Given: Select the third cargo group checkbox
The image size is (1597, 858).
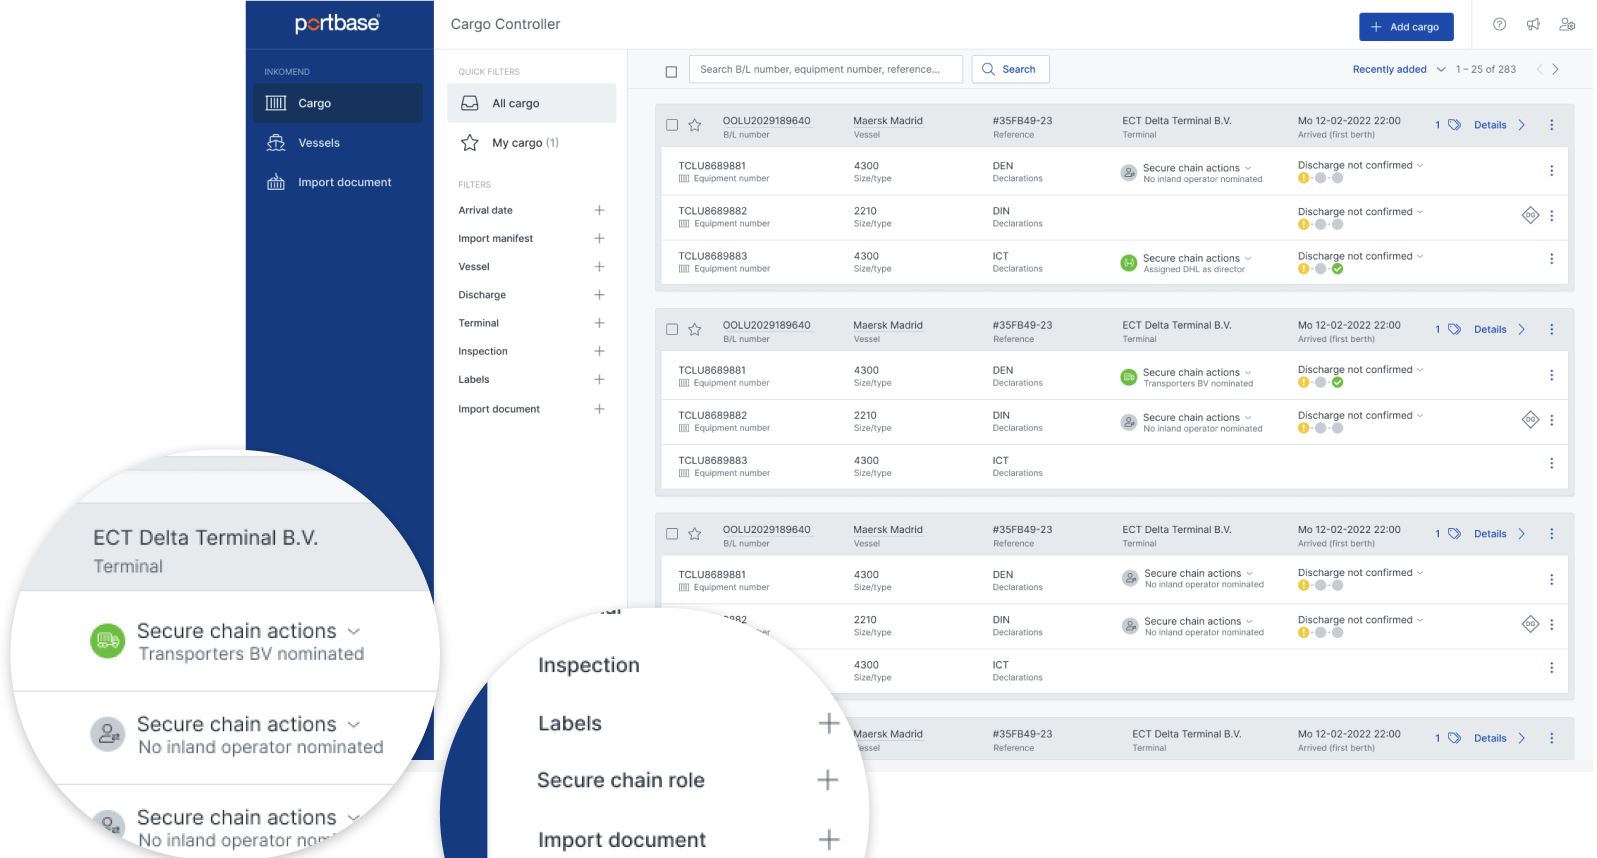Looking at the screenshot, I should 672,534.
